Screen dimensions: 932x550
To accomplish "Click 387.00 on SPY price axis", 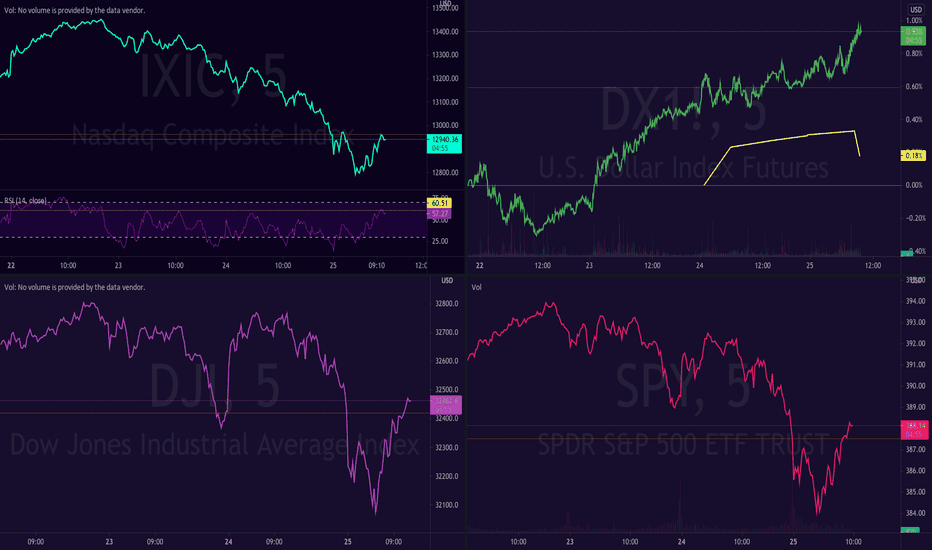I will pyautogui.click(x=915, y=450).
